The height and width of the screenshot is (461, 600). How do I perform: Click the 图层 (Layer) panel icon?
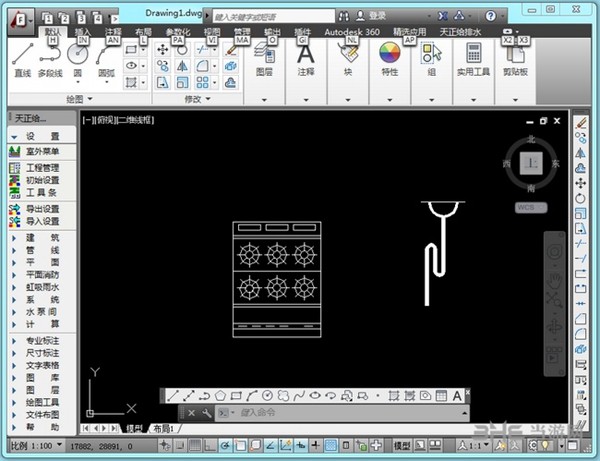(x=264, y=55)
